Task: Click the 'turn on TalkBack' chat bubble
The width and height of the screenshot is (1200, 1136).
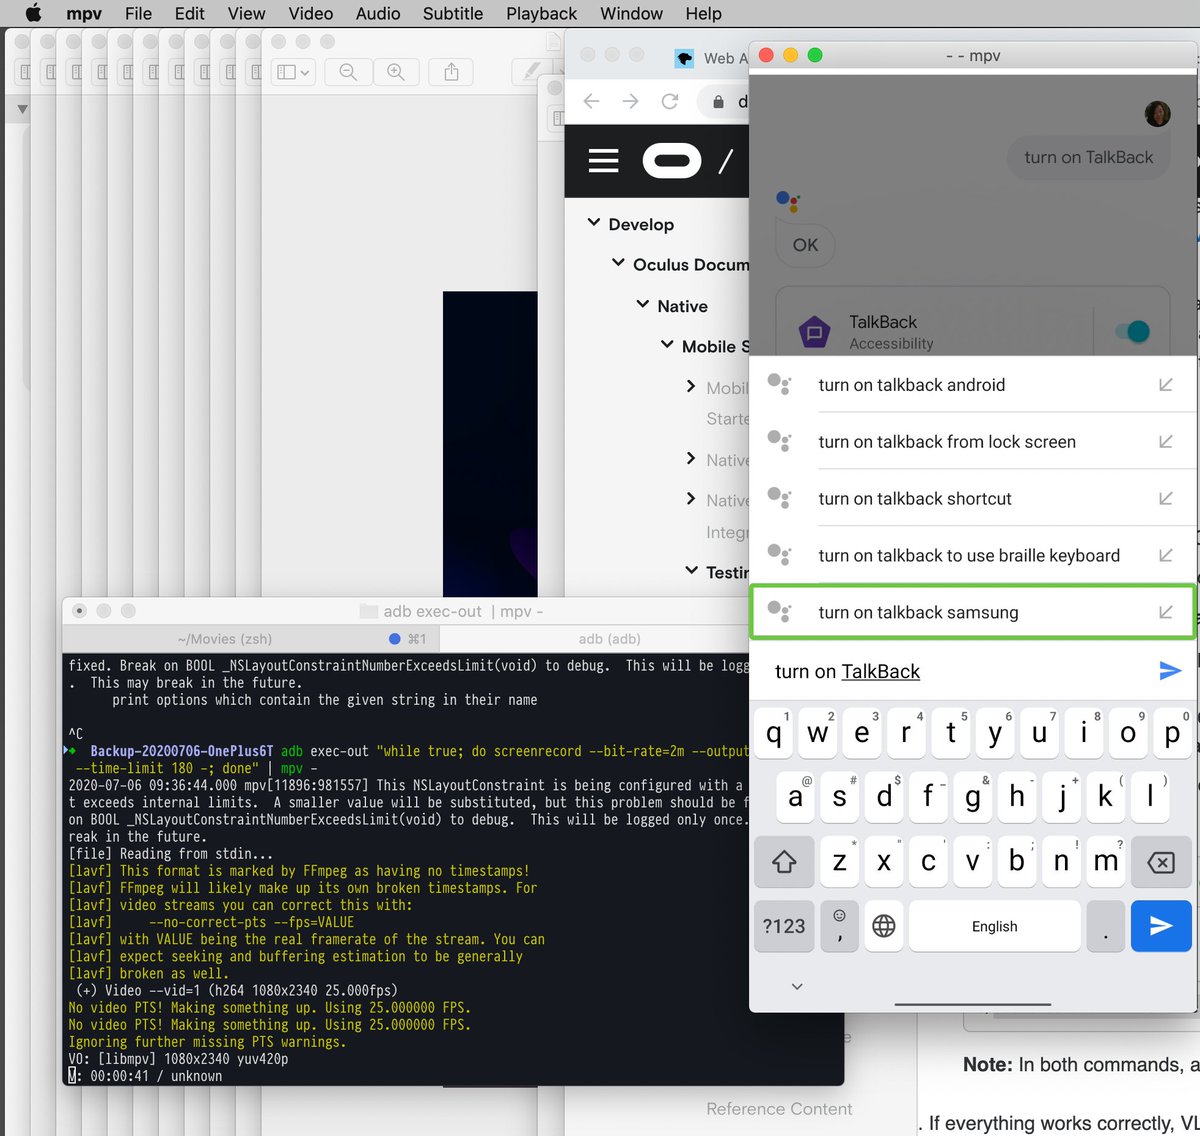Action: pos(1088,157)
